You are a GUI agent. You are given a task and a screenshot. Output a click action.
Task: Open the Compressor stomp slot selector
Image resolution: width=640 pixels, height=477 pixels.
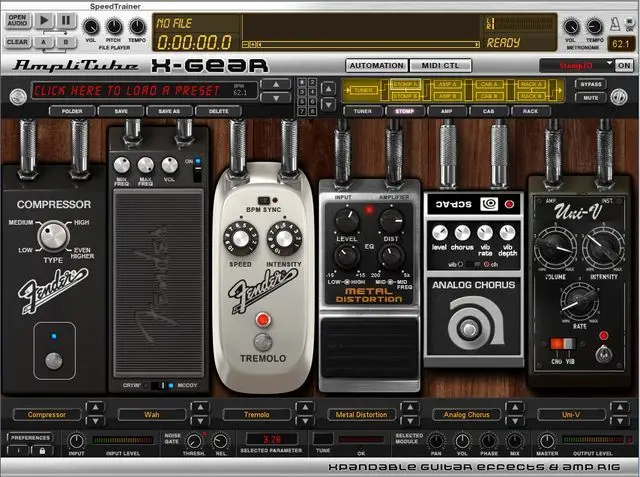tap(47, 415)
